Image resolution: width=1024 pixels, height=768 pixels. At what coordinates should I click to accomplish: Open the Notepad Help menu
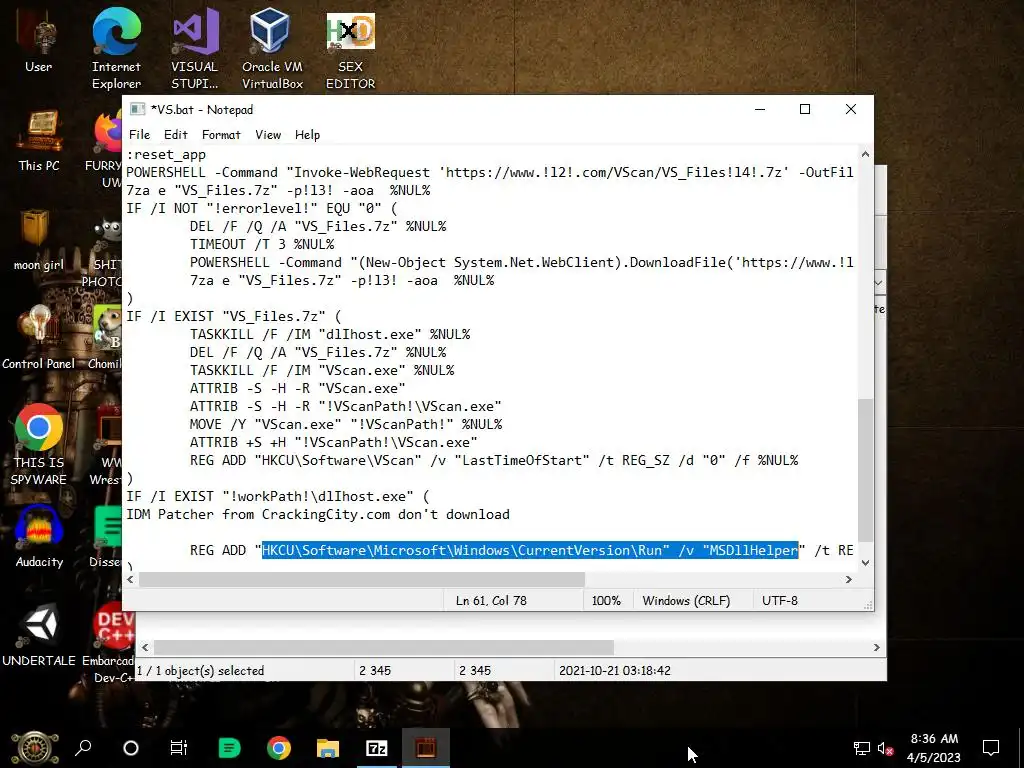click(307, 135)
